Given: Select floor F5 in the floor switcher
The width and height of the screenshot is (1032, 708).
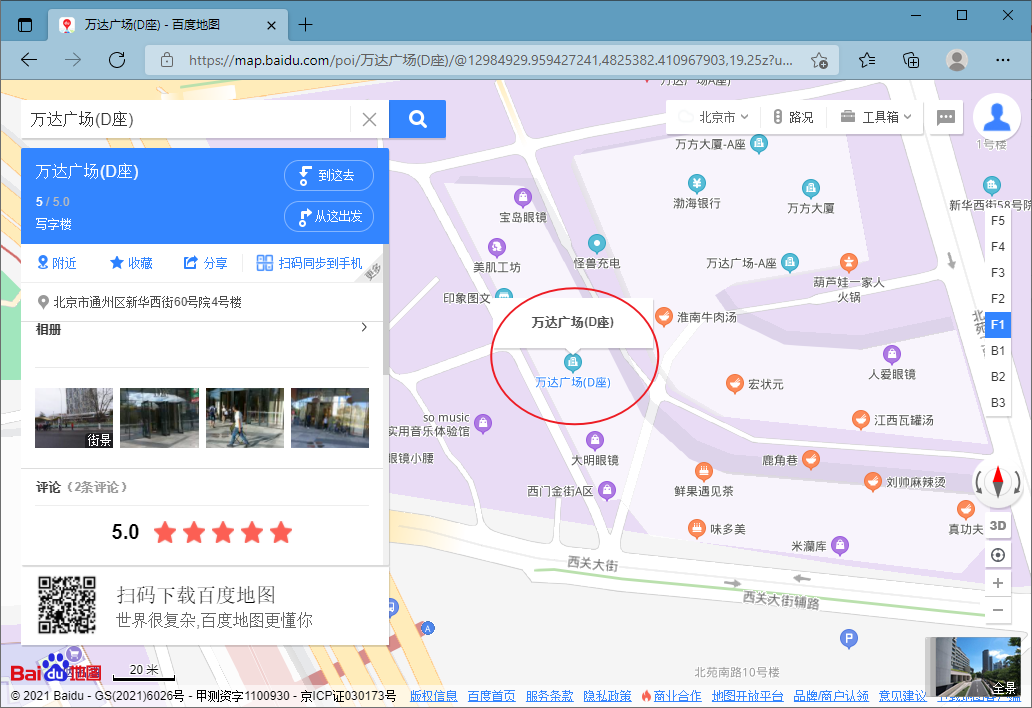Looking at the screenshot, I should point(998,221).
